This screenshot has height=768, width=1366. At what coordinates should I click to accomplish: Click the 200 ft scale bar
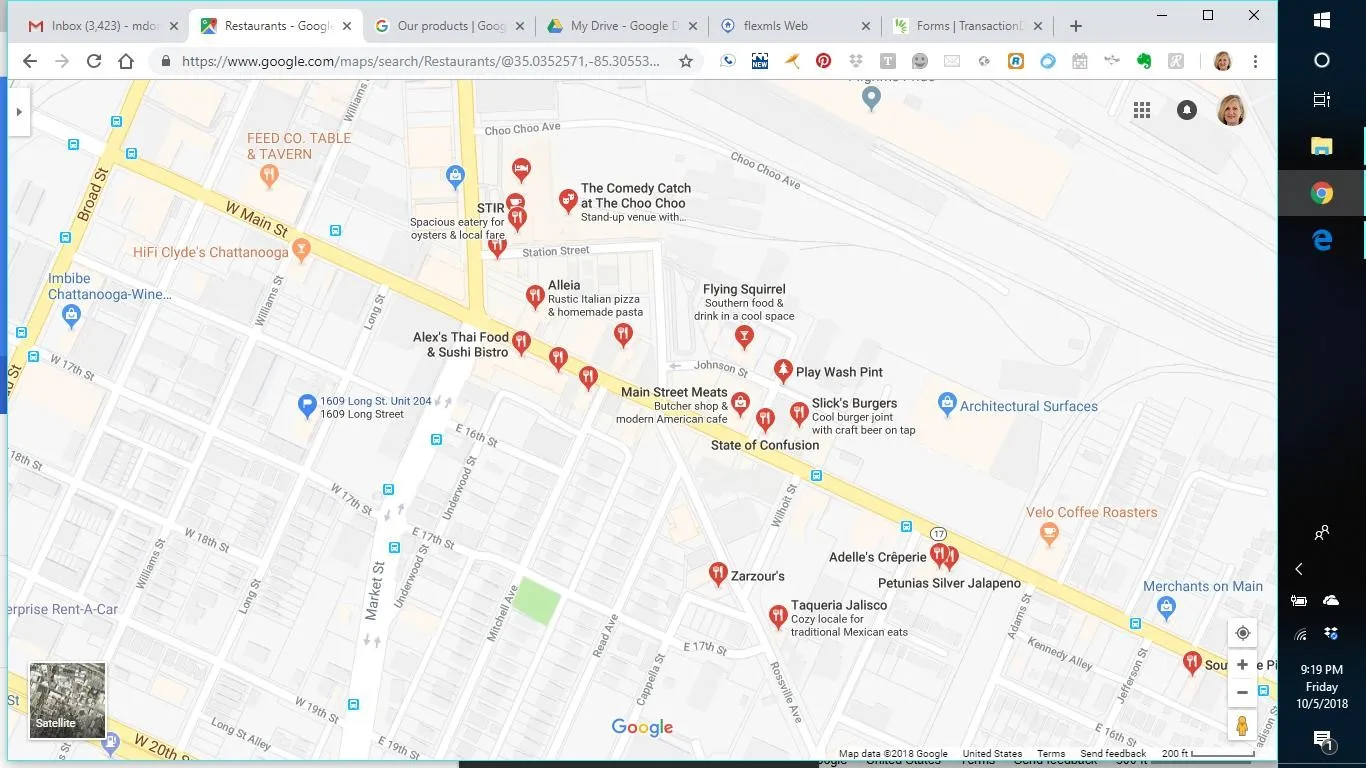[1208, 754]
